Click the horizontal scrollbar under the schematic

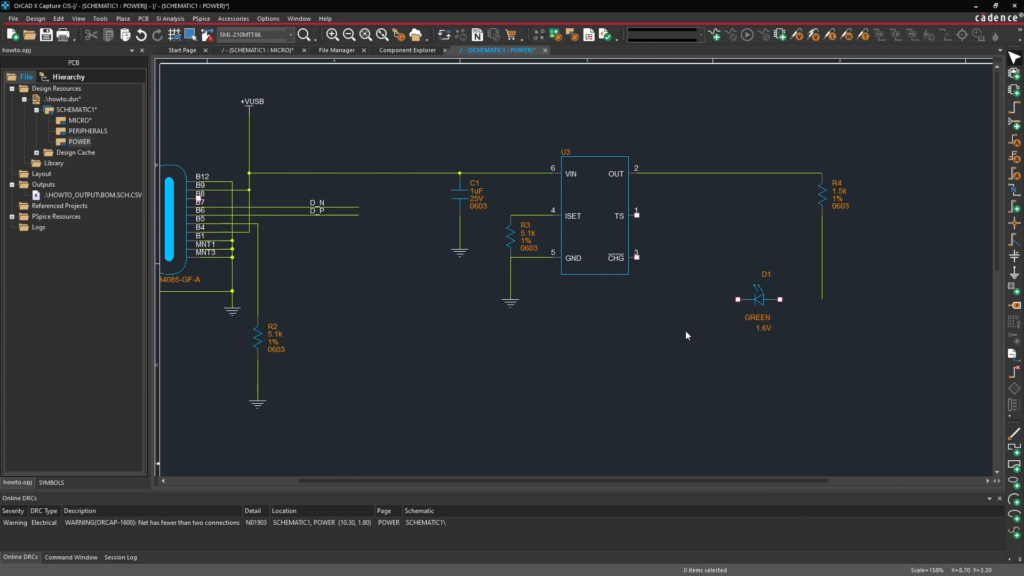pos(563,481)
